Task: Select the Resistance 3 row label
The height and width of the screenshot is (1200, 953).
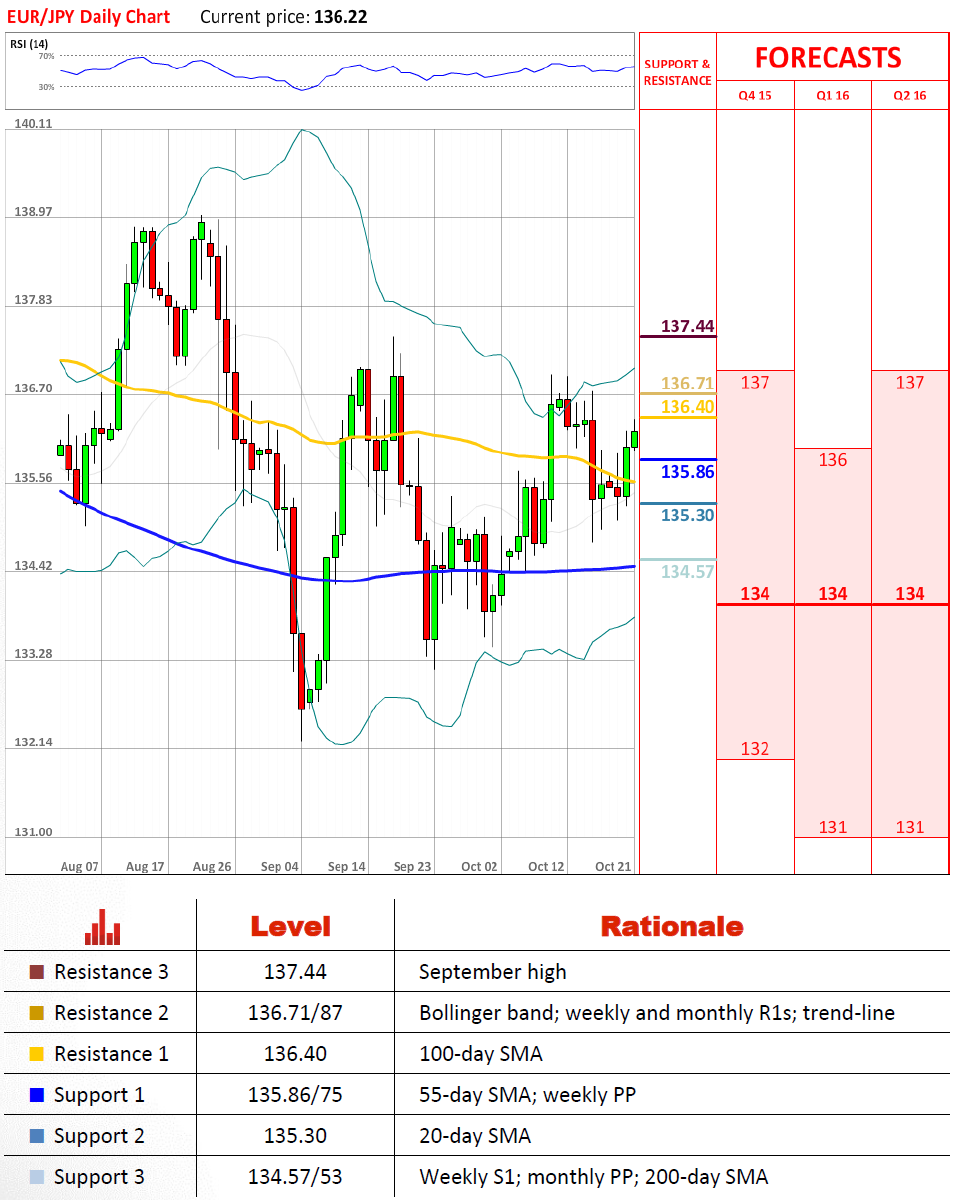Action: (x=111, y=972)
